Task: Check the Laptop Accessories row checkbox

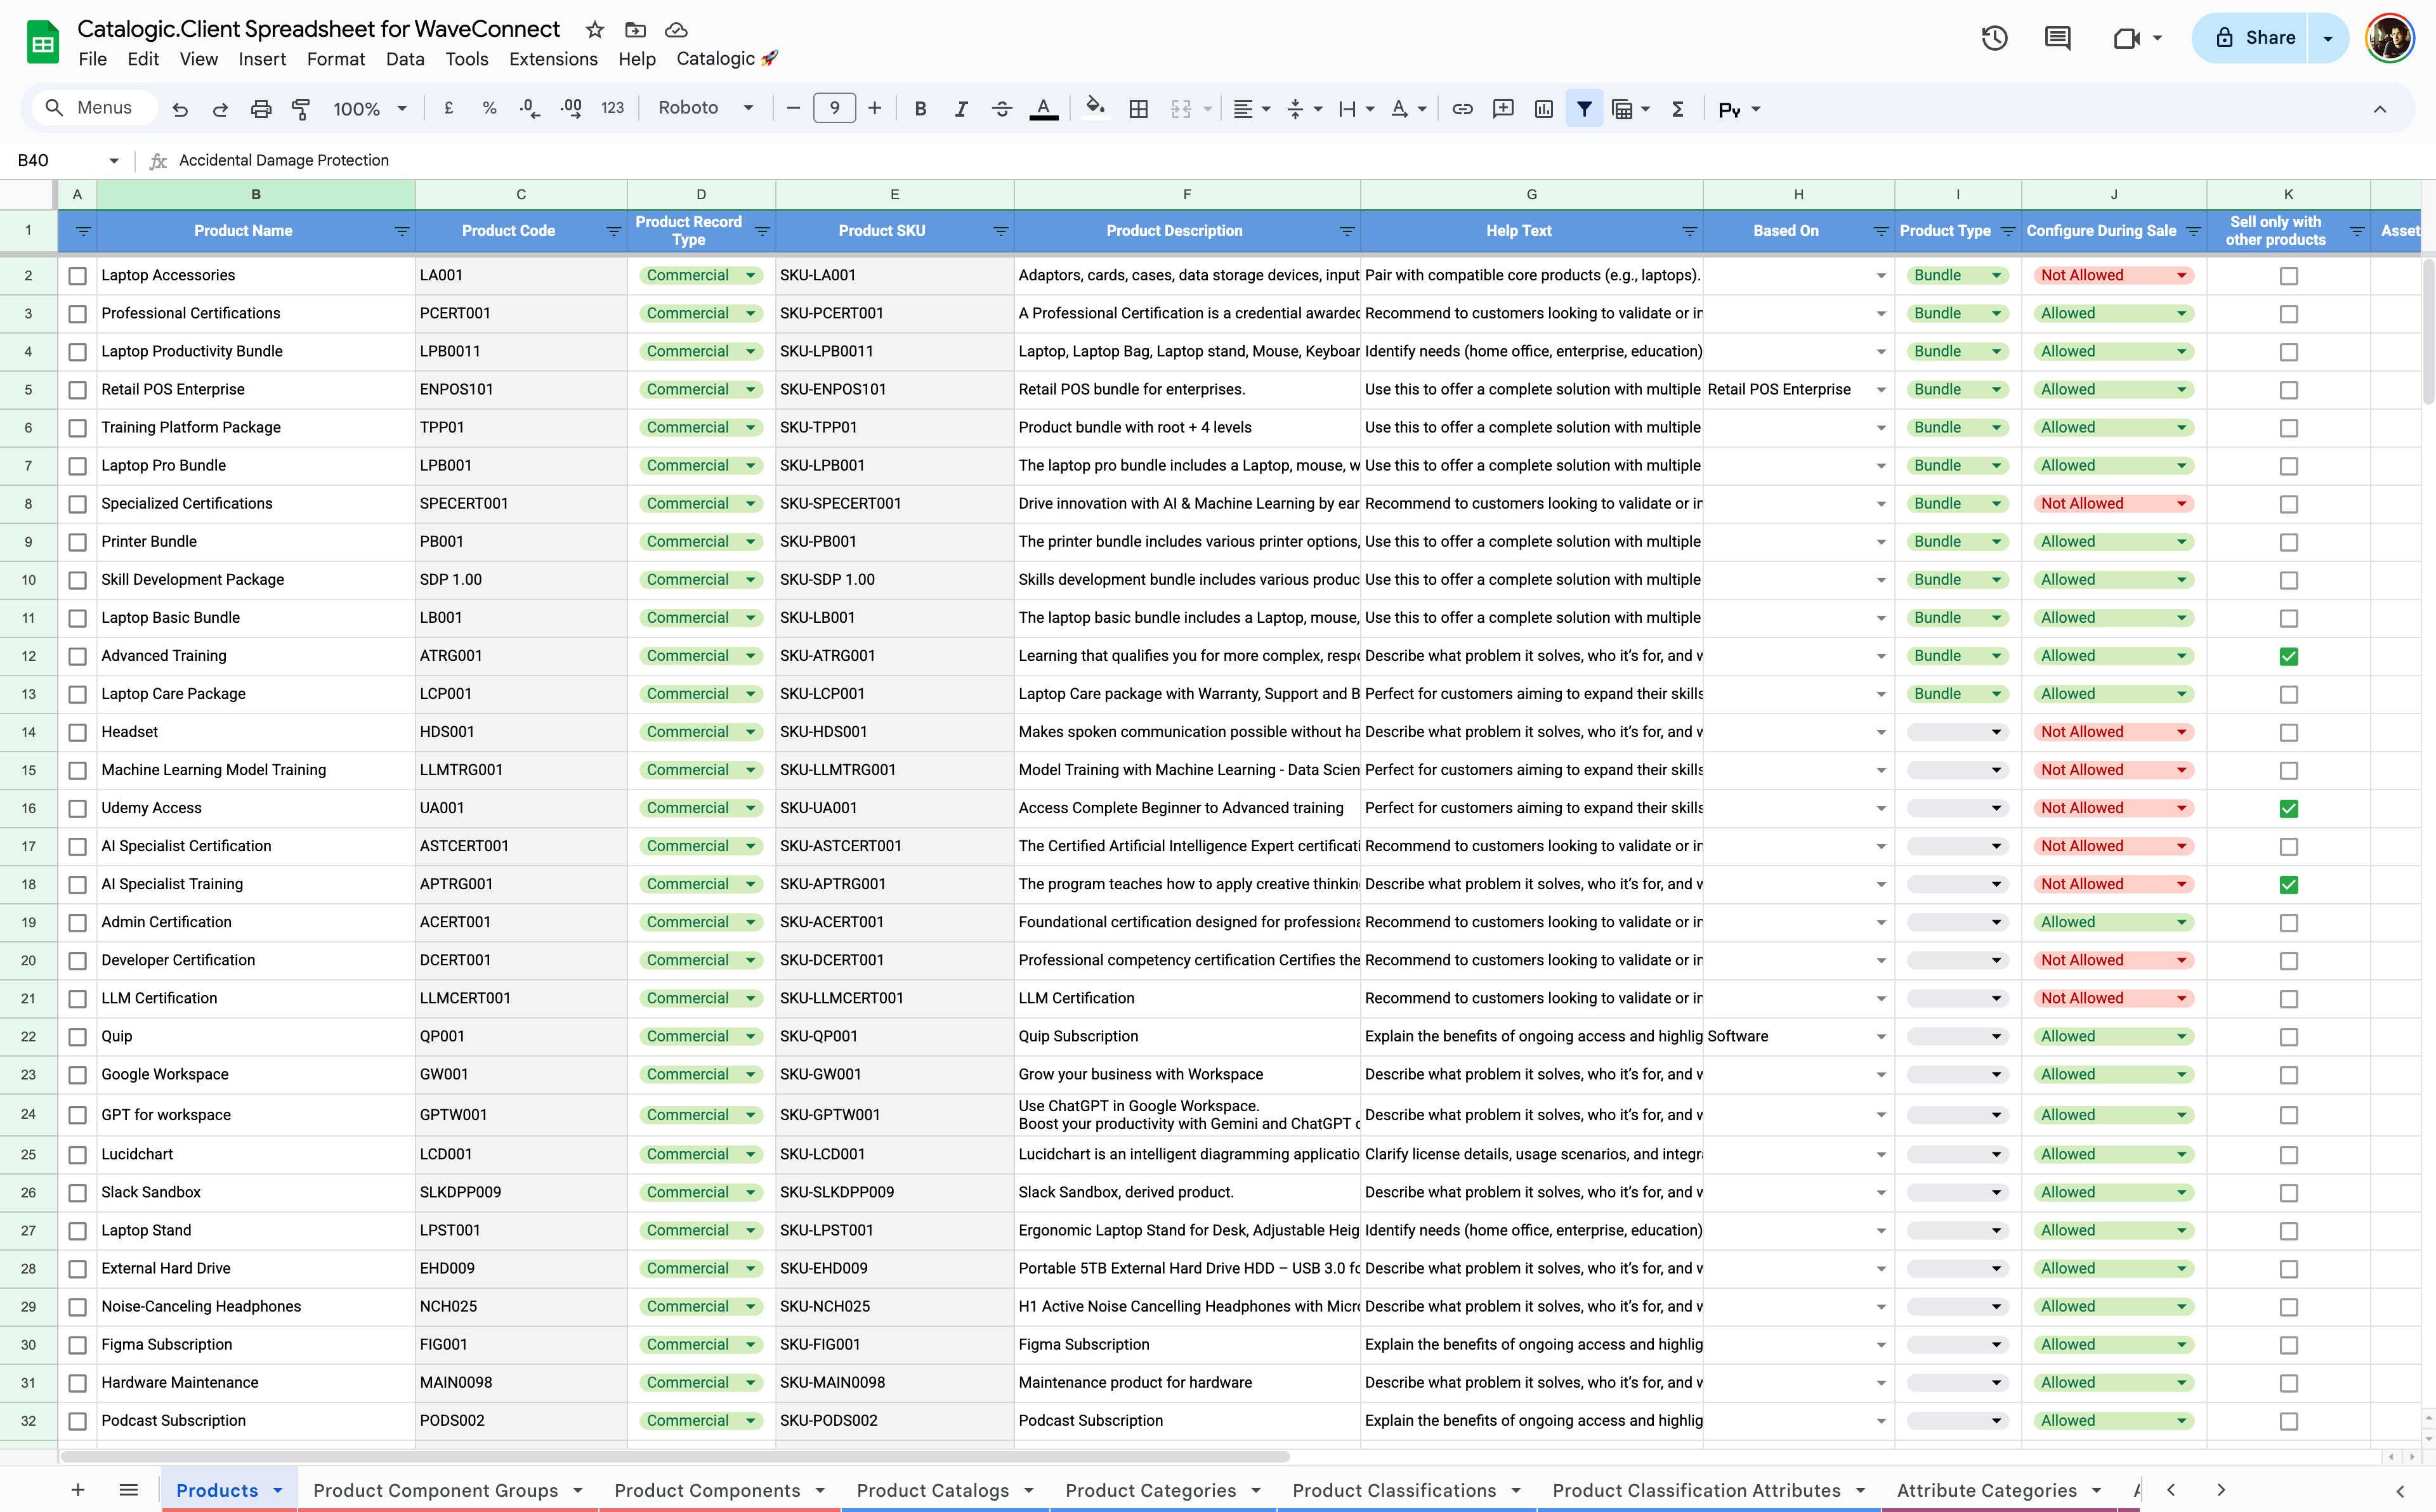Action: click(x=77, y=276)
